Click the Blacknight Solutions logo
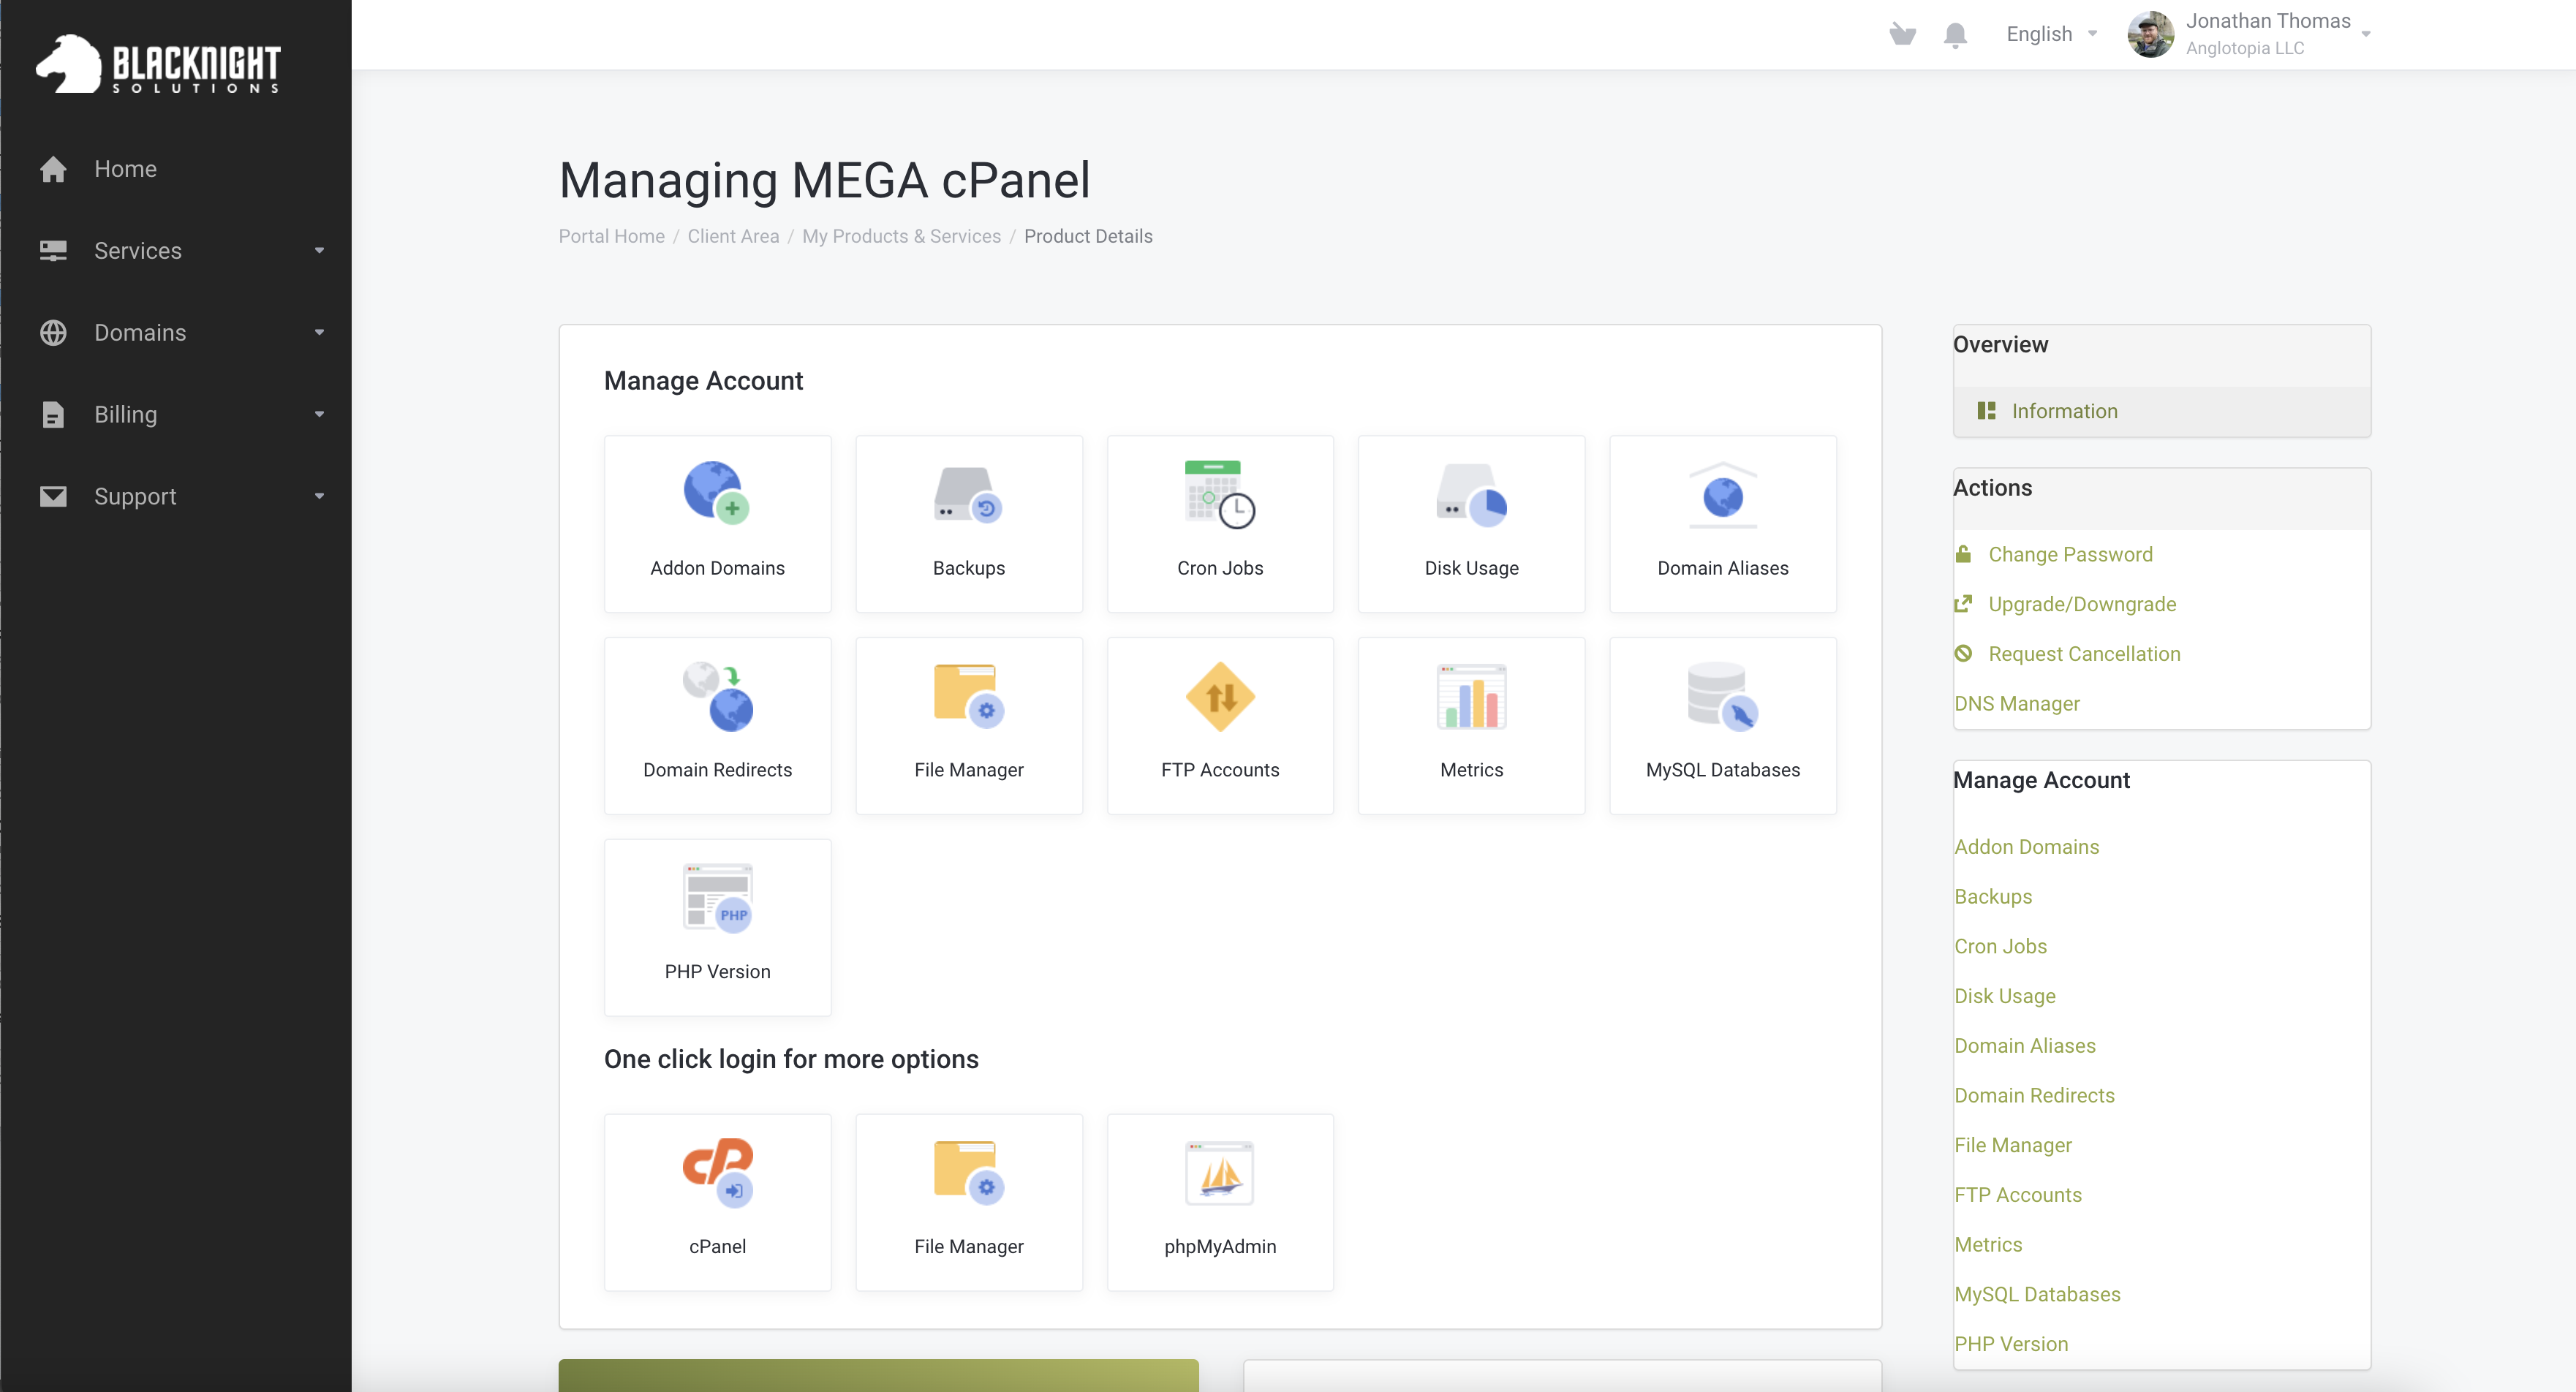Image resolution: width=2576 pixels, height=1392 pixels. (158, 64)
